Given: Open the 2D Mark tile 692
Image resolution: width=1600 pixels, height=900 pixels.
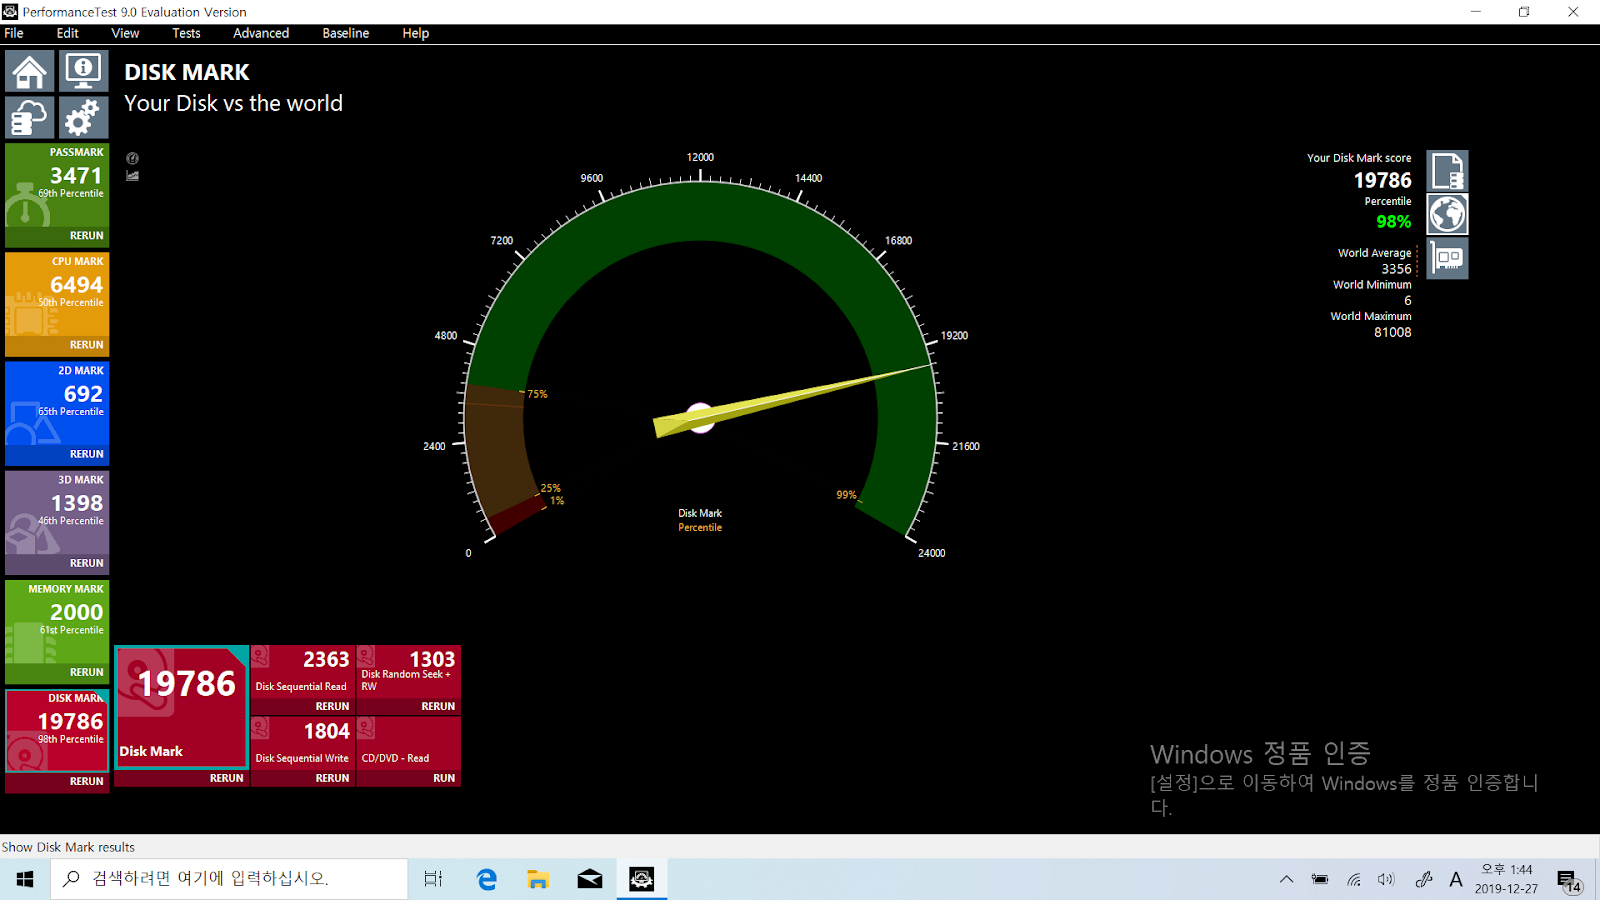Looking at the screenshot, I should [x=57, y=403].
